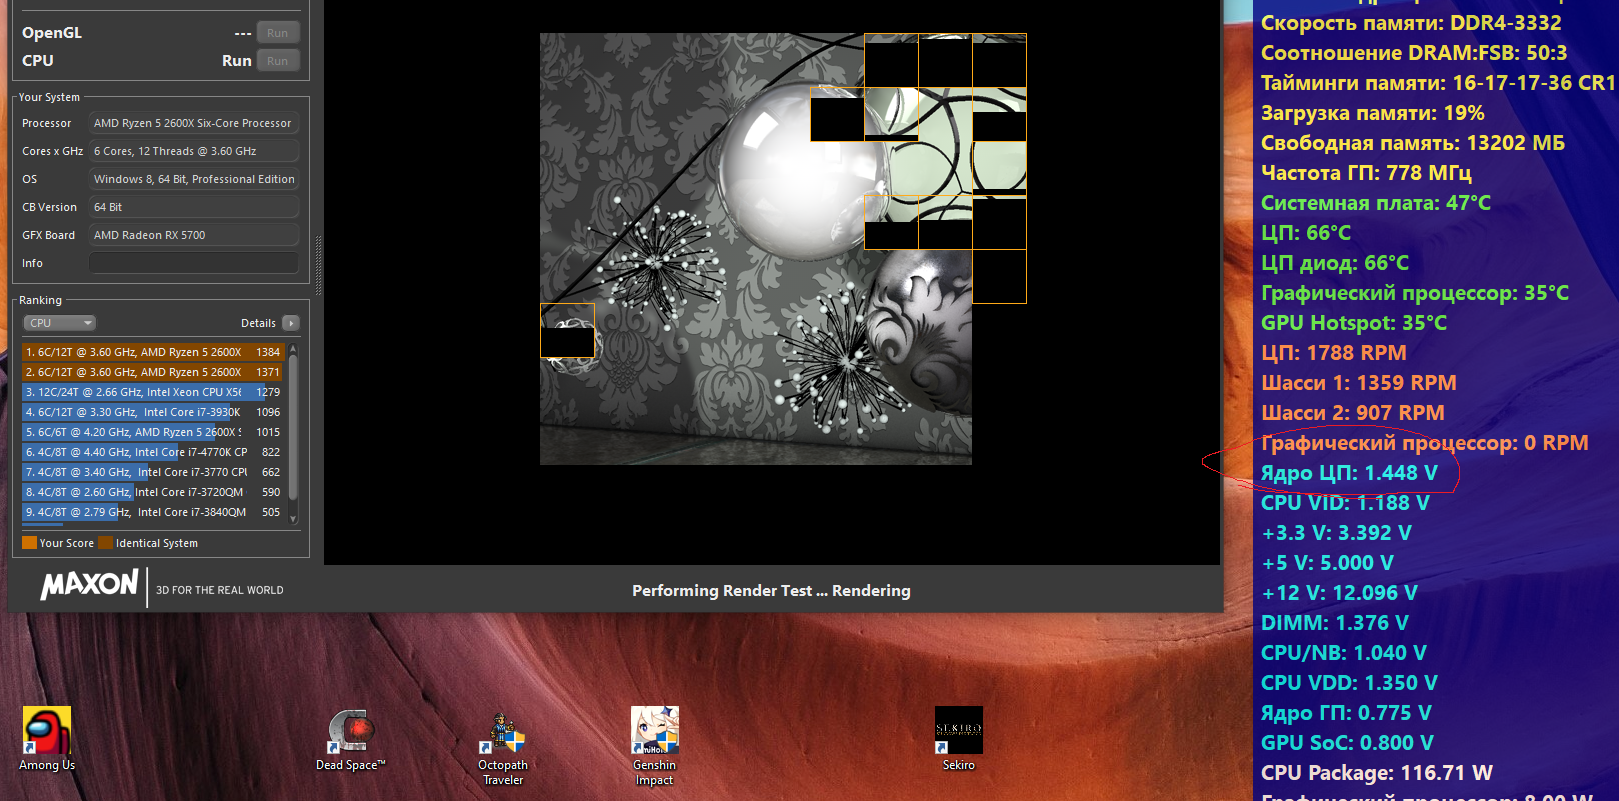Click the arrow button next to Details

pyautogui.click(x=291, y=323)
